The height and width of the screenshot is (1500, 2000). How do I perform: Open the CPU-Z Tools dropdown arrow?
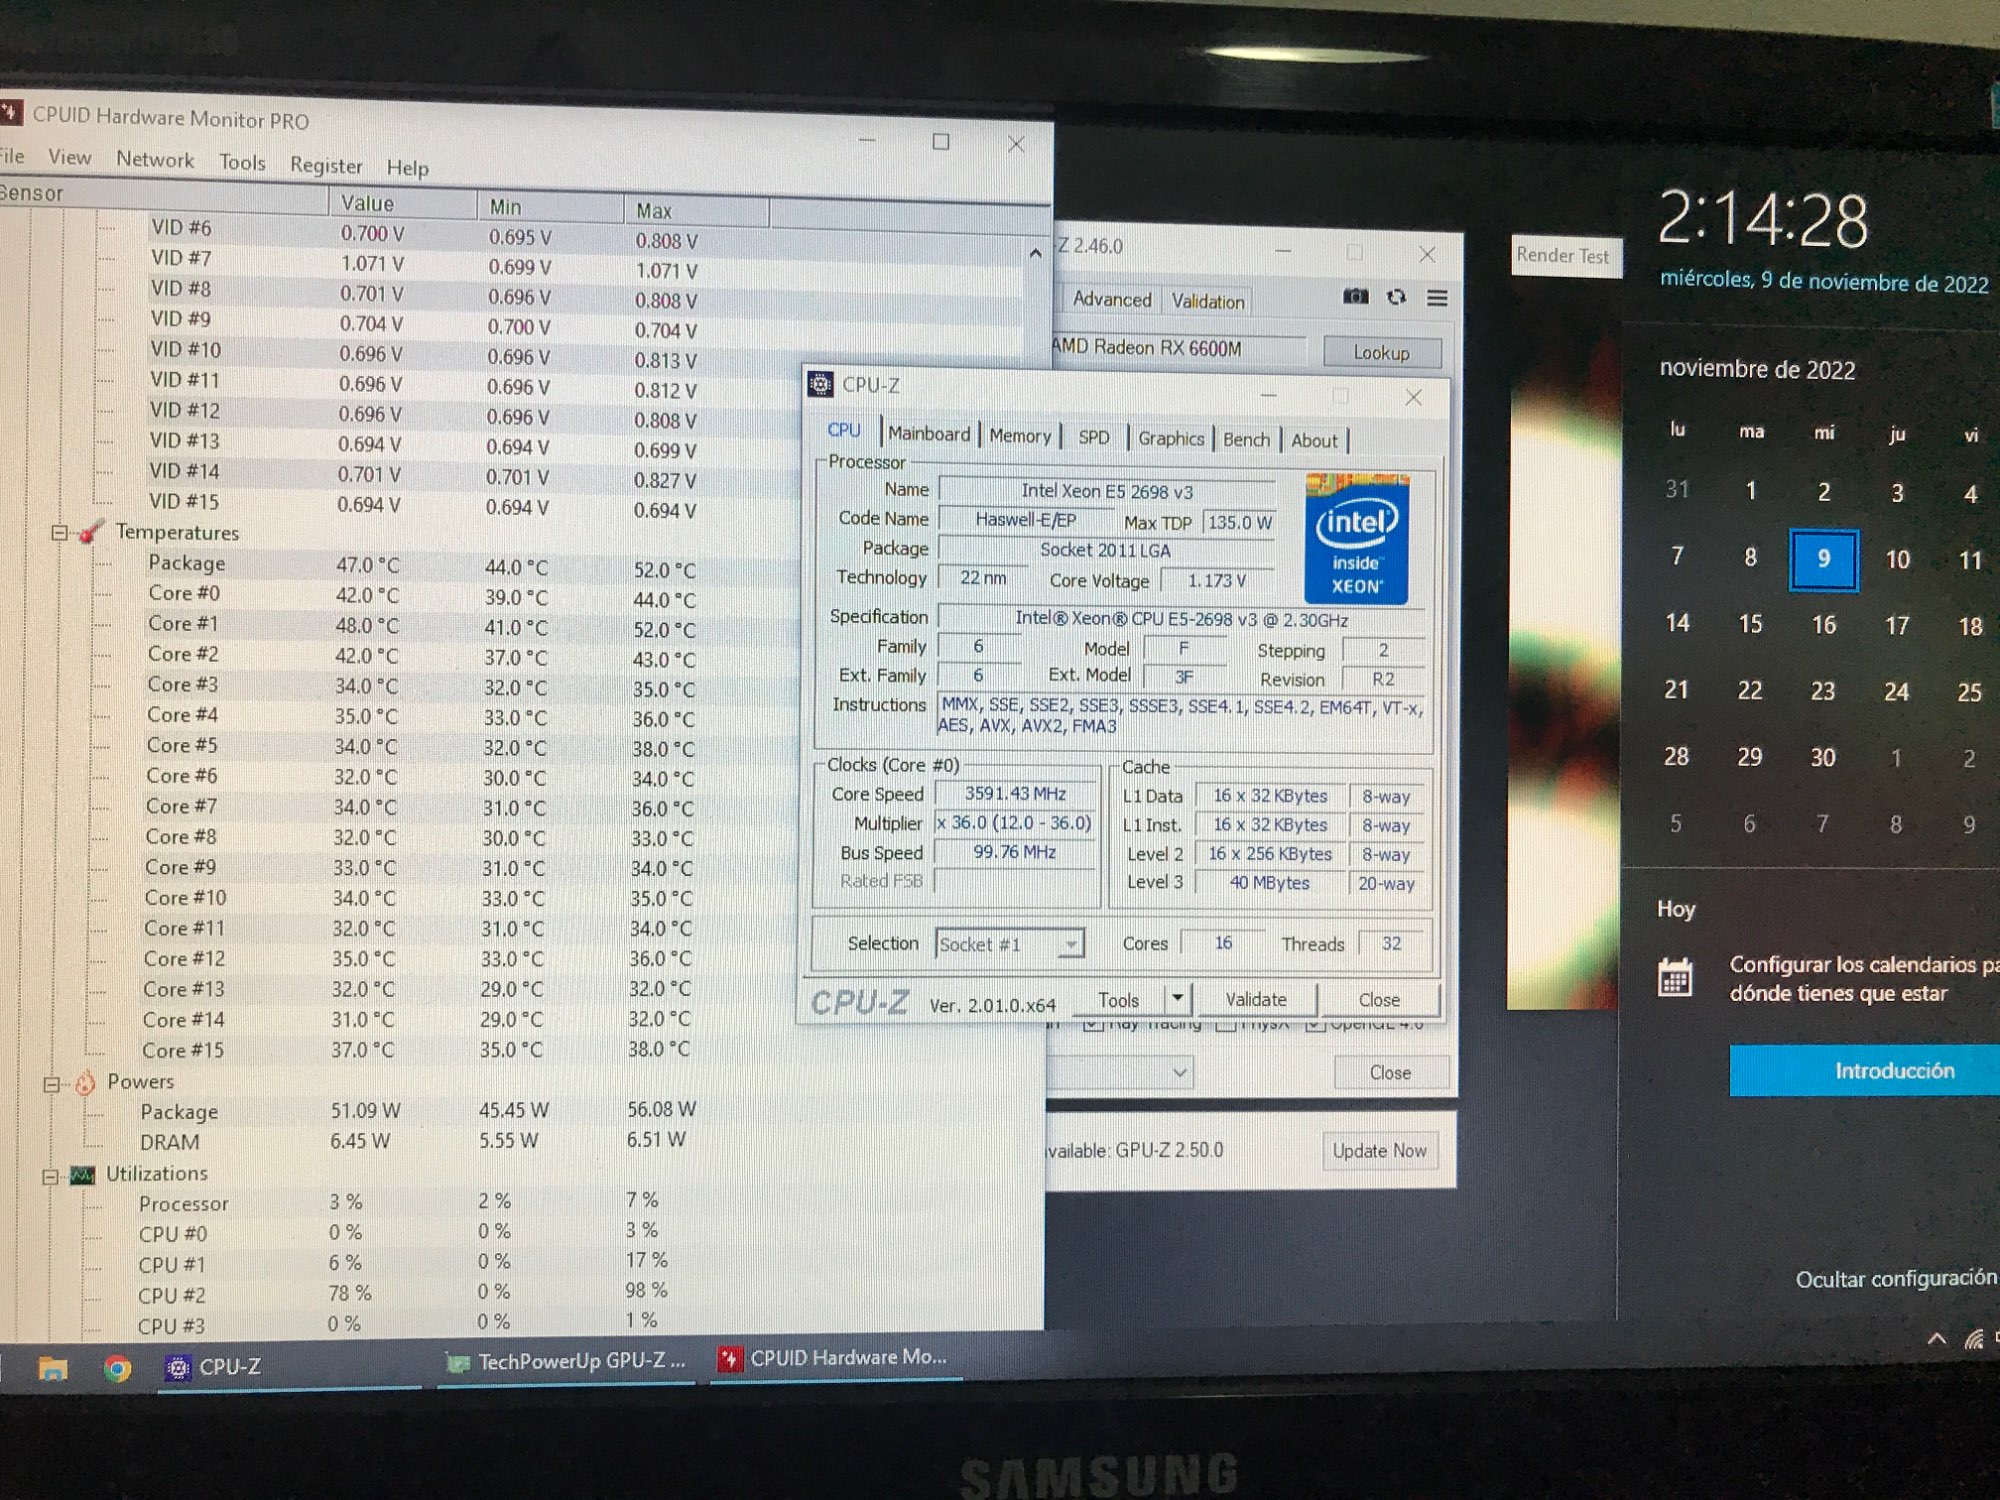pos(1178,998)
